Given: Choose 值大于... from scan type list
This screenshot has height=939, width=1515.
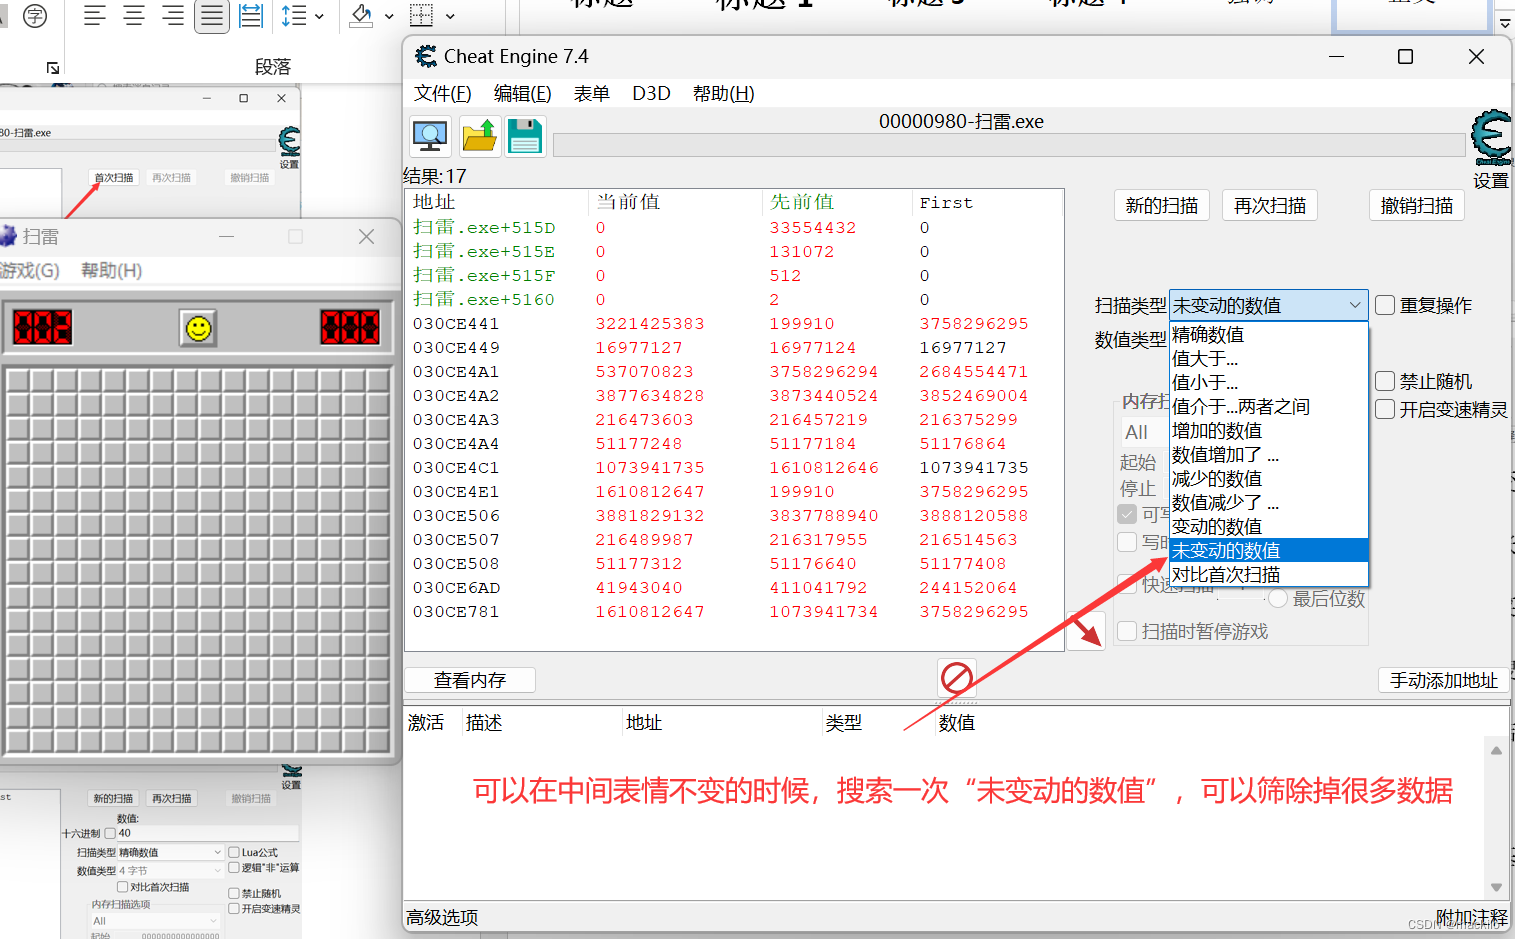Looking at the screenshot, I should (x=1268, y=358).
